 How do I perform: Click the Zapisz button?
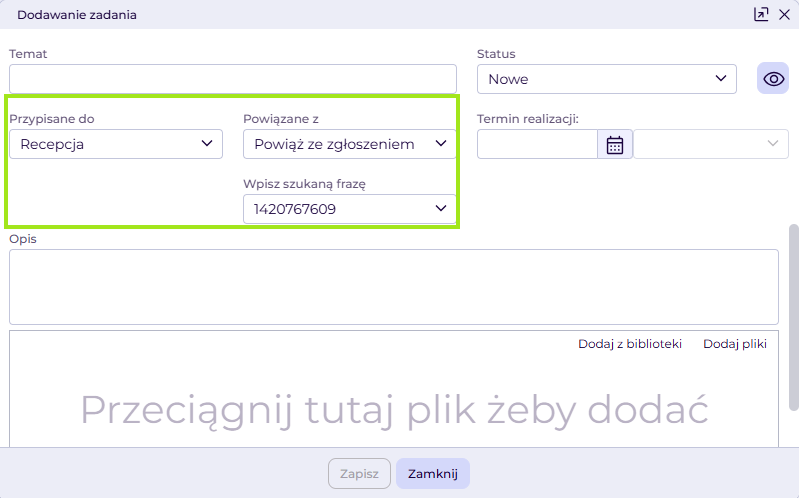tap(359, 474)
